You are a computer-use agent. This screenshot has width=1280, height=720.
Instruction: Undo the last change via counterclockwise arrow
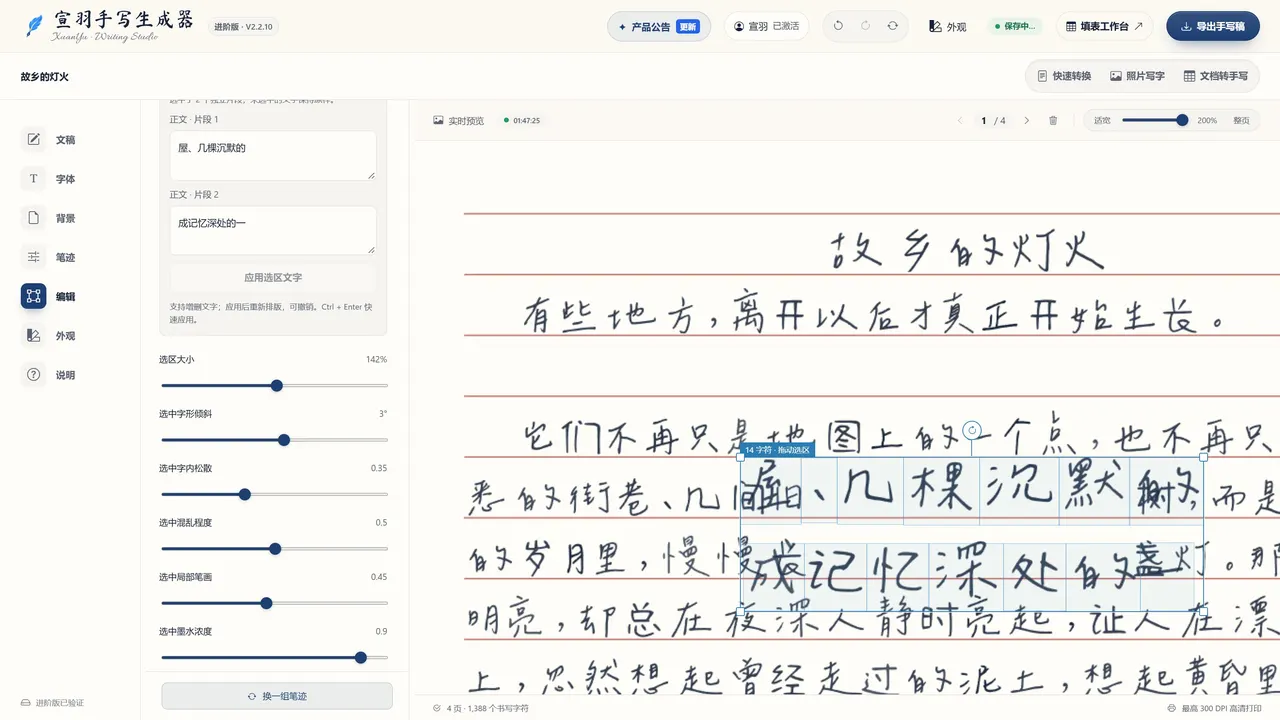[x=838, y=26]
